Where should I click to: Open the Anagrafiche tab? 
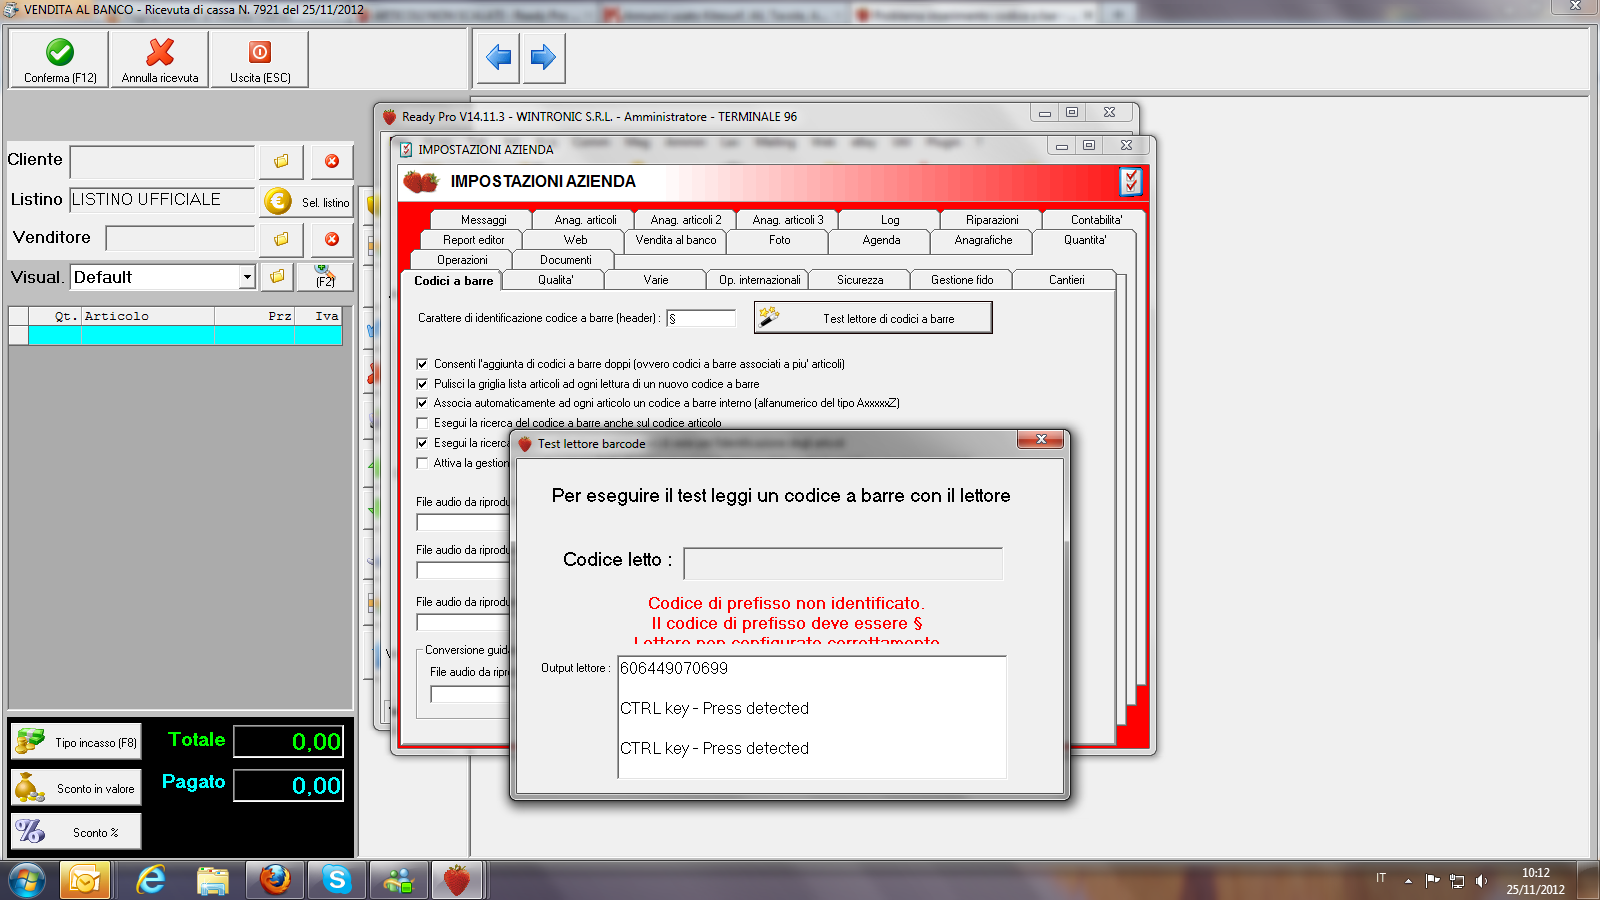click(983, 240)
